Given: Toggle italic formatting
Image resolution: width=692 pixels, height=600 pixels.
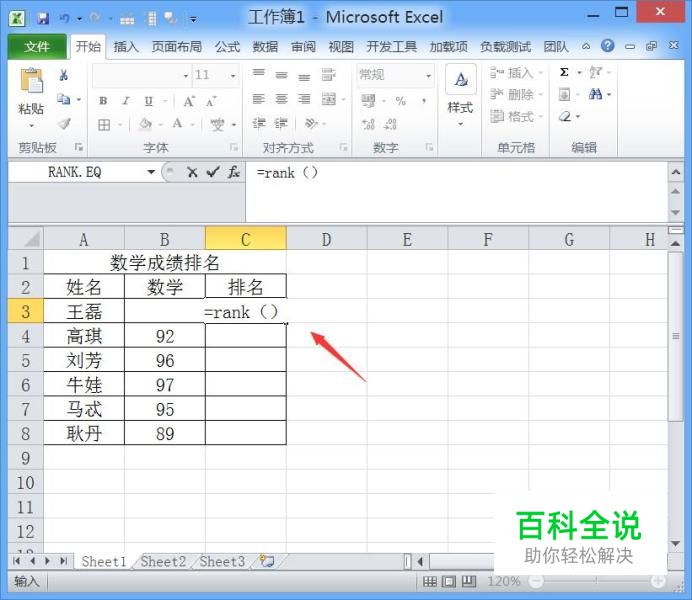Looking at the screenshot, I should (x=126, y=101).
